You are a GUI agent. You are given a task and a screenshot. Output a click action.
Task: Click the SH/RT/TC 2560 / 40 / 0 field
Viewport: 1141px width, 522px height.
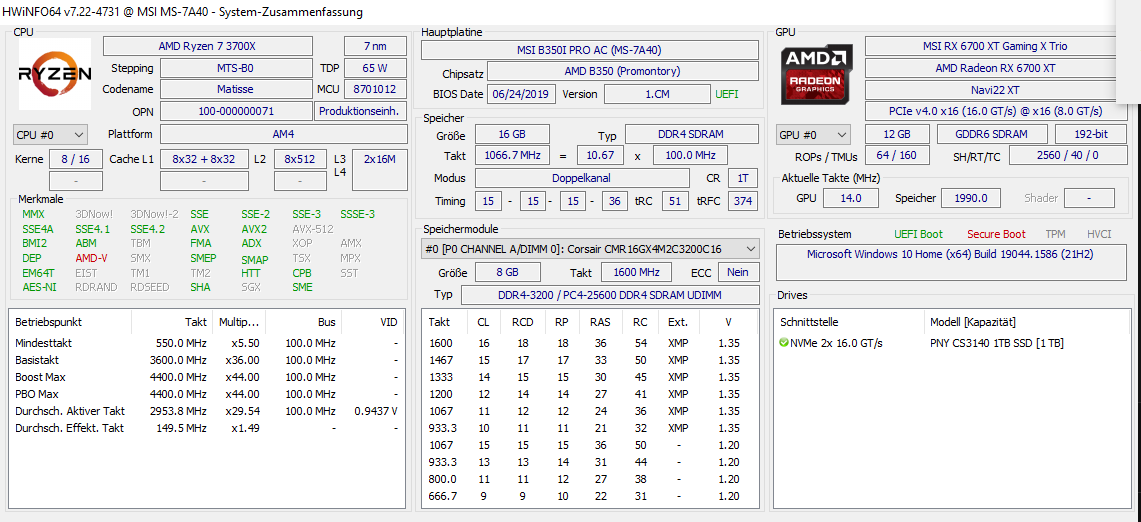(1068, 156)
